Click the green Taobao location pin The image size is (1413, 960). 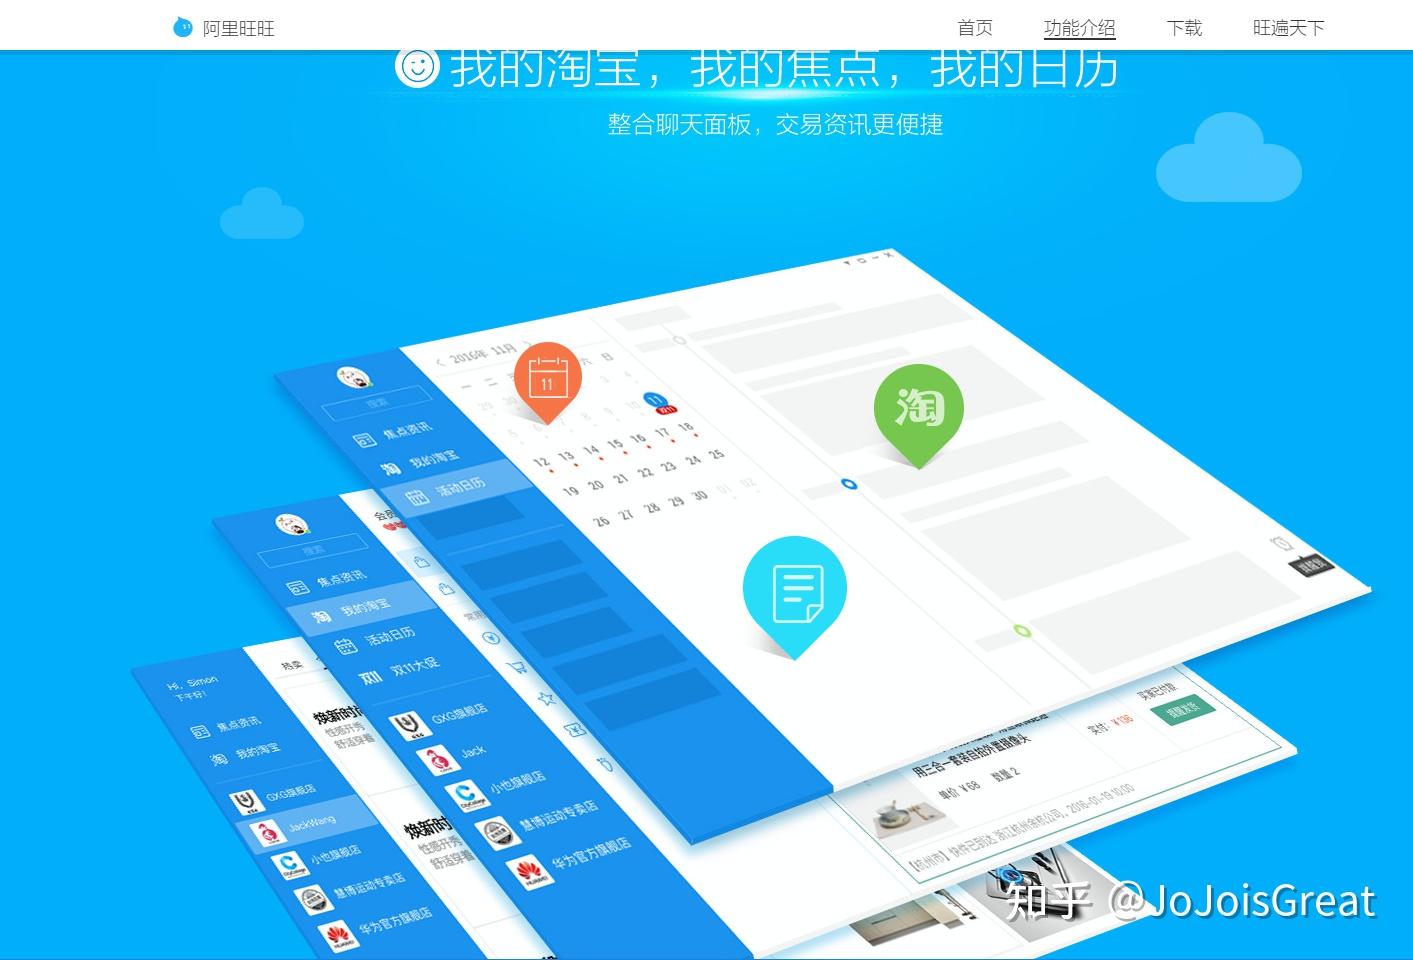[x=920, y=408]
